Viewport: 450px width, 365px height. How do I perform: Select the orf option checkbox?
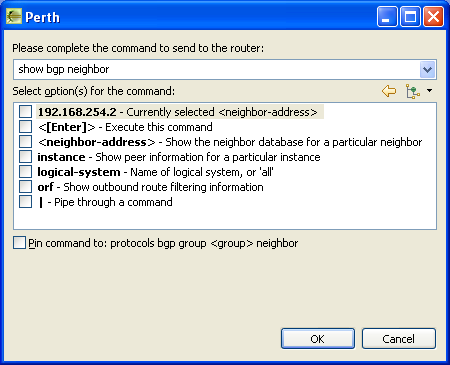tap(25, 187)
